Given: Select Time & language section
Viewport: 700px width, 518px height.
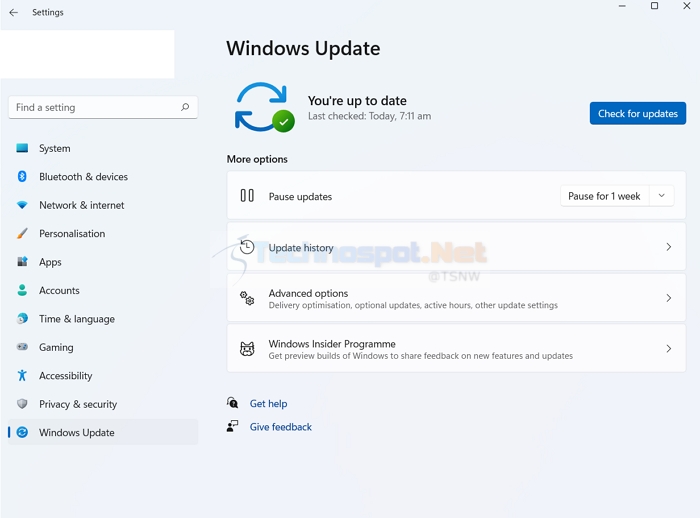Looking at the screenshot, I should click(103, 319).
